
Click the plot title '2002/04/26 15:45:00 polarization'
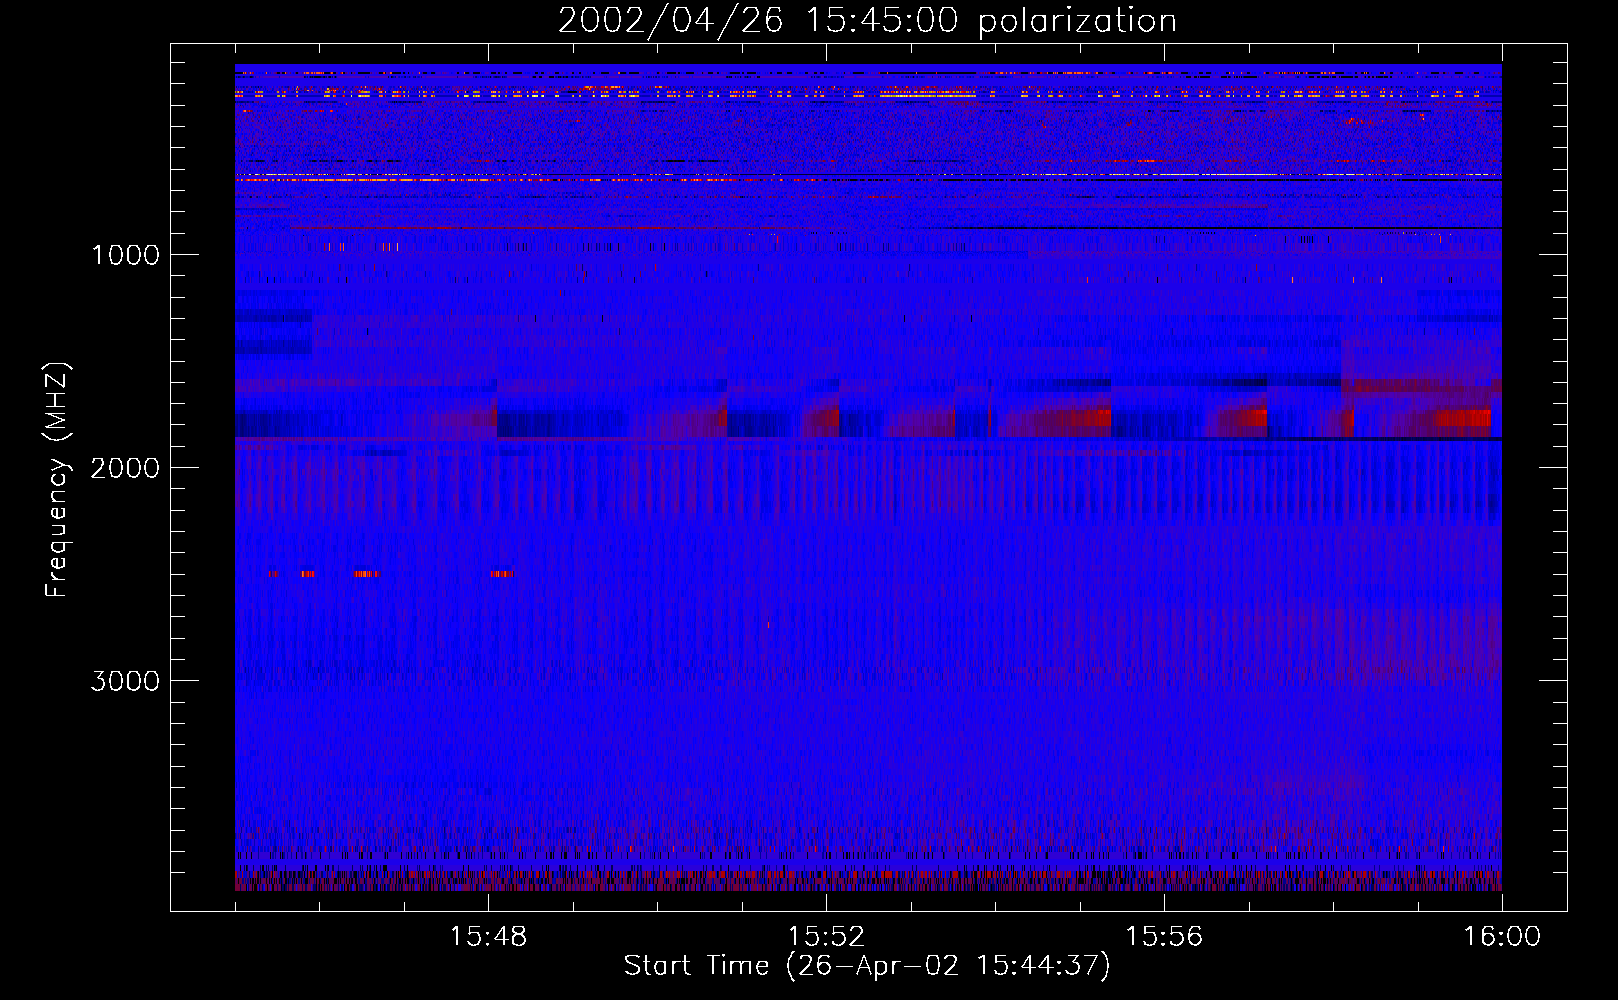[x=867, y=21]
